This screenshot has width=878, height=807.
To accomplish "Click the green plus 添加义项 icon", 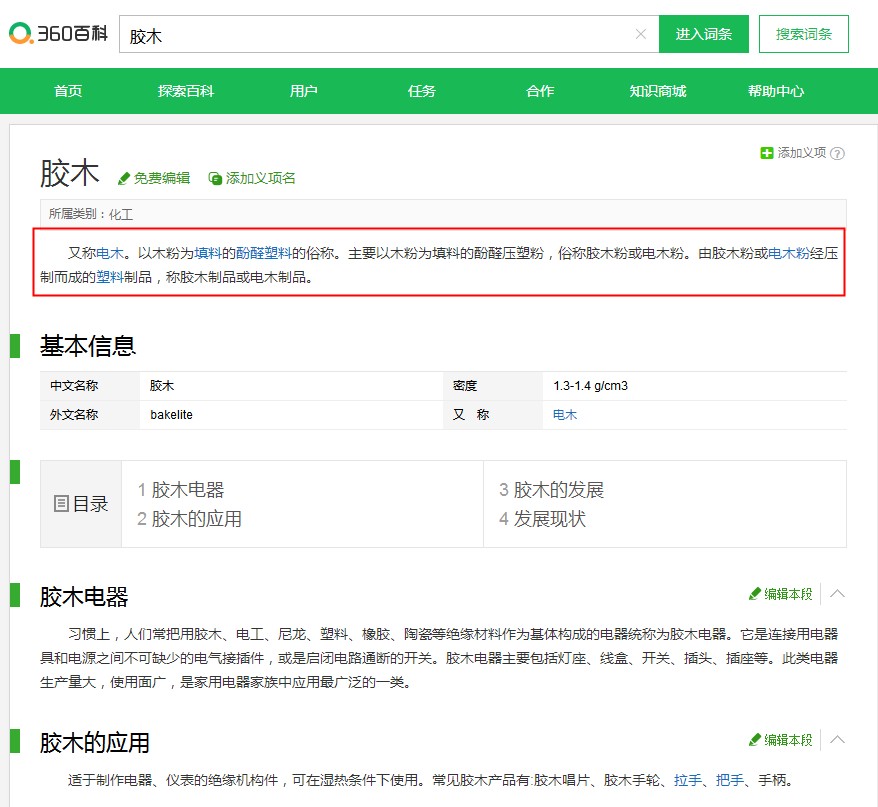I will coord(767,153).
